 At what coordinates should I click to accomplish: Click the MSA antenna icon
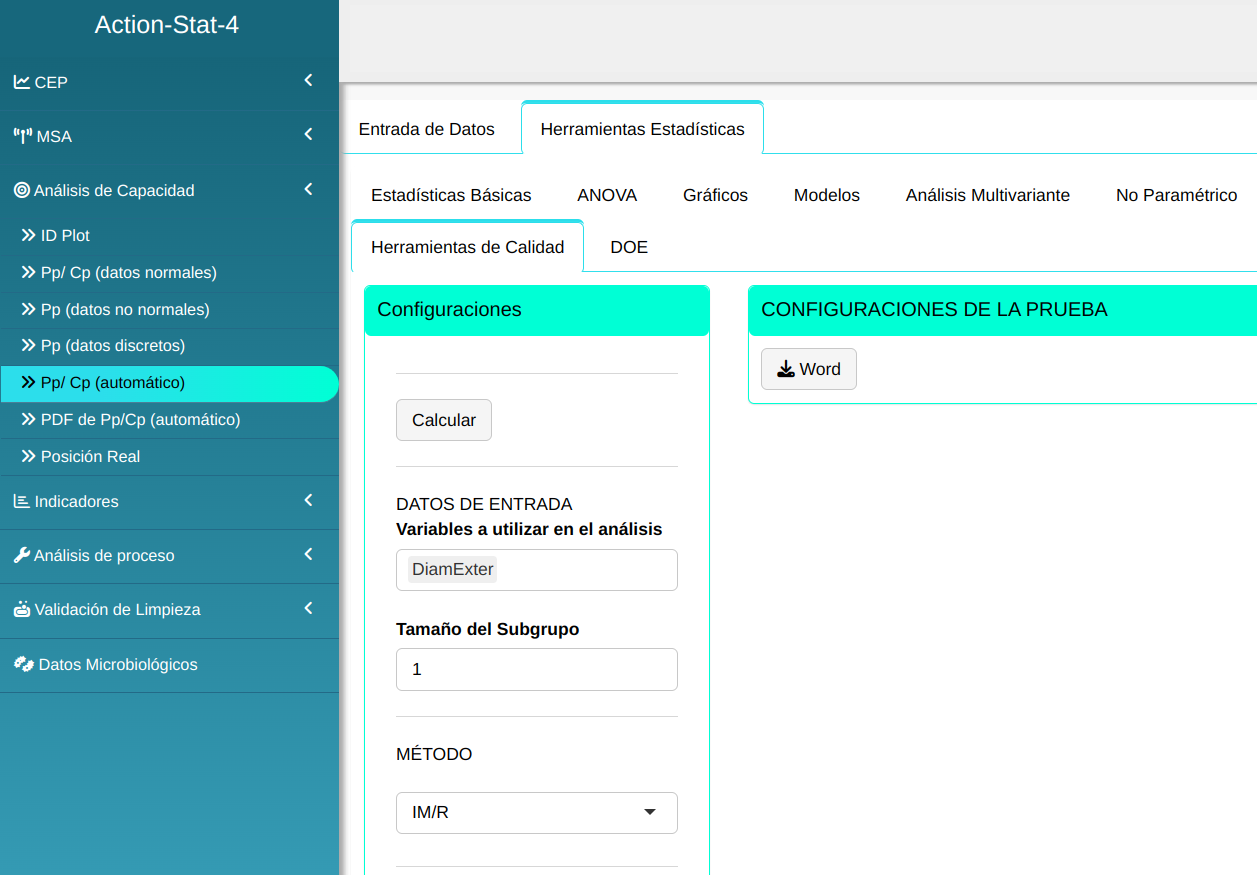pos(22,136)
